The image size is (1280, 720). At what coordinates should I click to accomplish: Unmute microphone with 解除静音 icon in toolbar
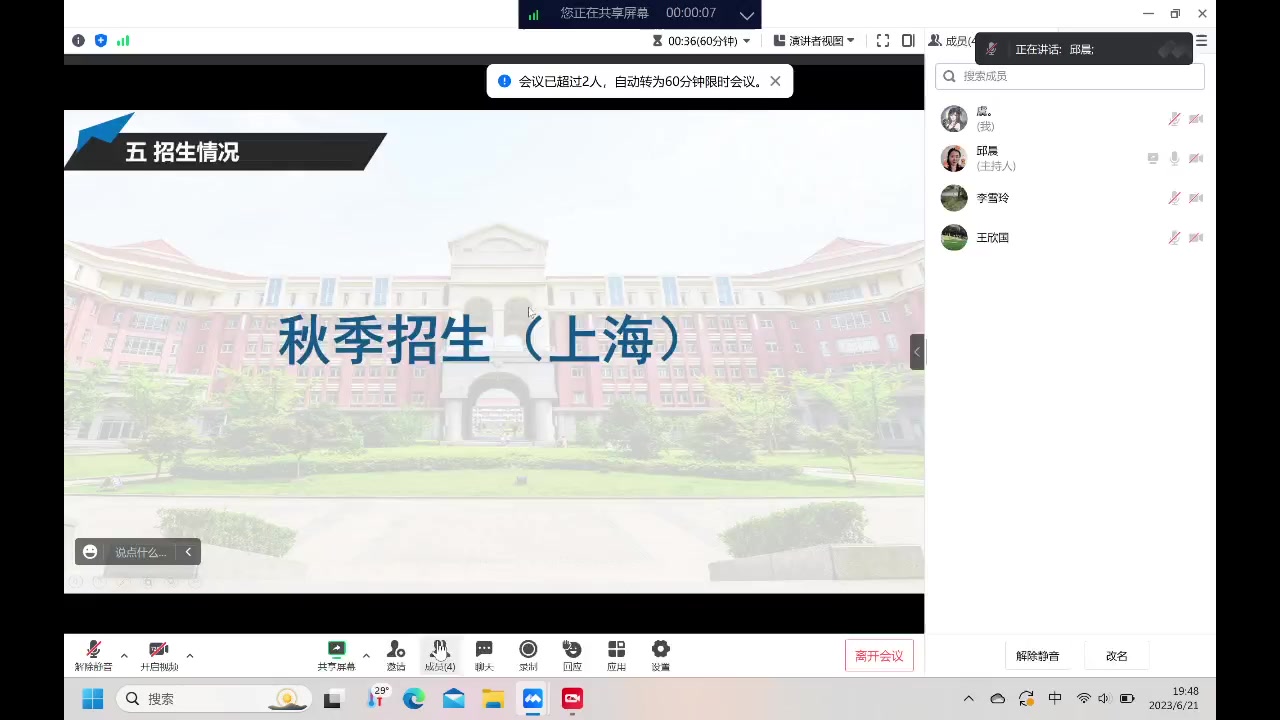(x=93, y=656)
